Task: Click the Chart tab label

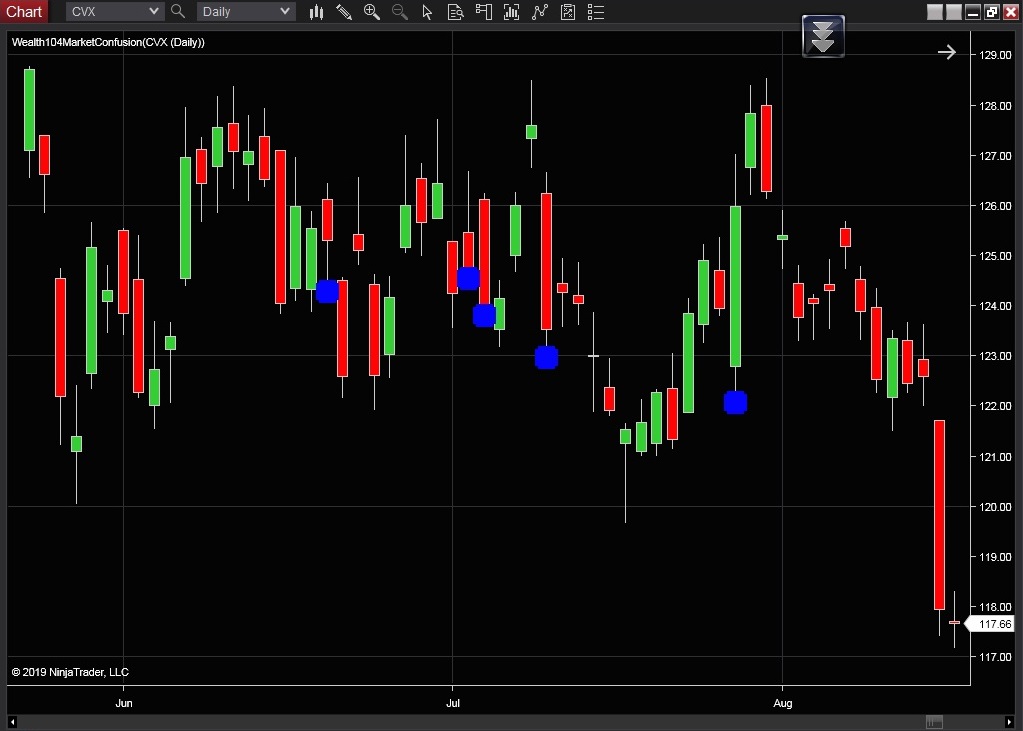Action: coord(24,12)
